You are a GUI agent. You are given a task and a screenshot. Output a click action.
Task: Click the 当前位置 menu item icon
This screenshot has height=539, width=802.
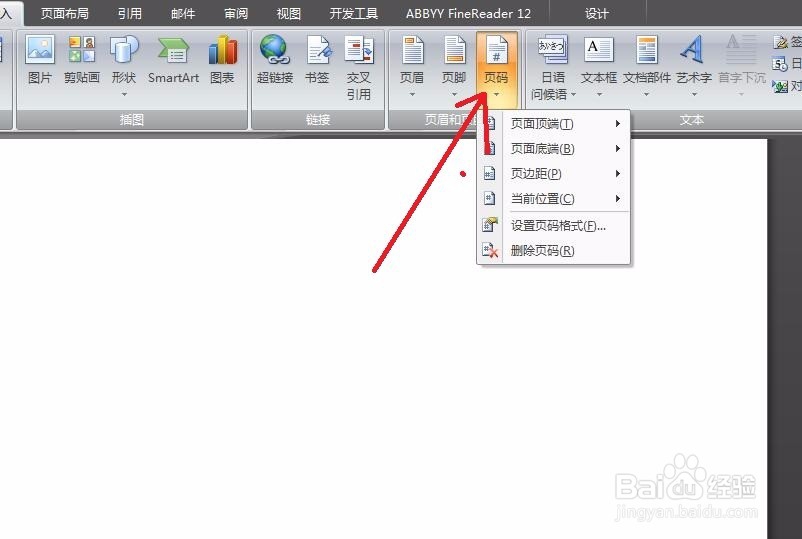(489, 198)
